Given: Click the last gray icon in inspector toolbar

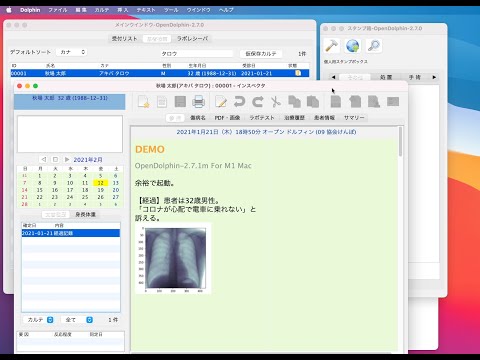Looking at the screenshot, I should click(393, 101).
